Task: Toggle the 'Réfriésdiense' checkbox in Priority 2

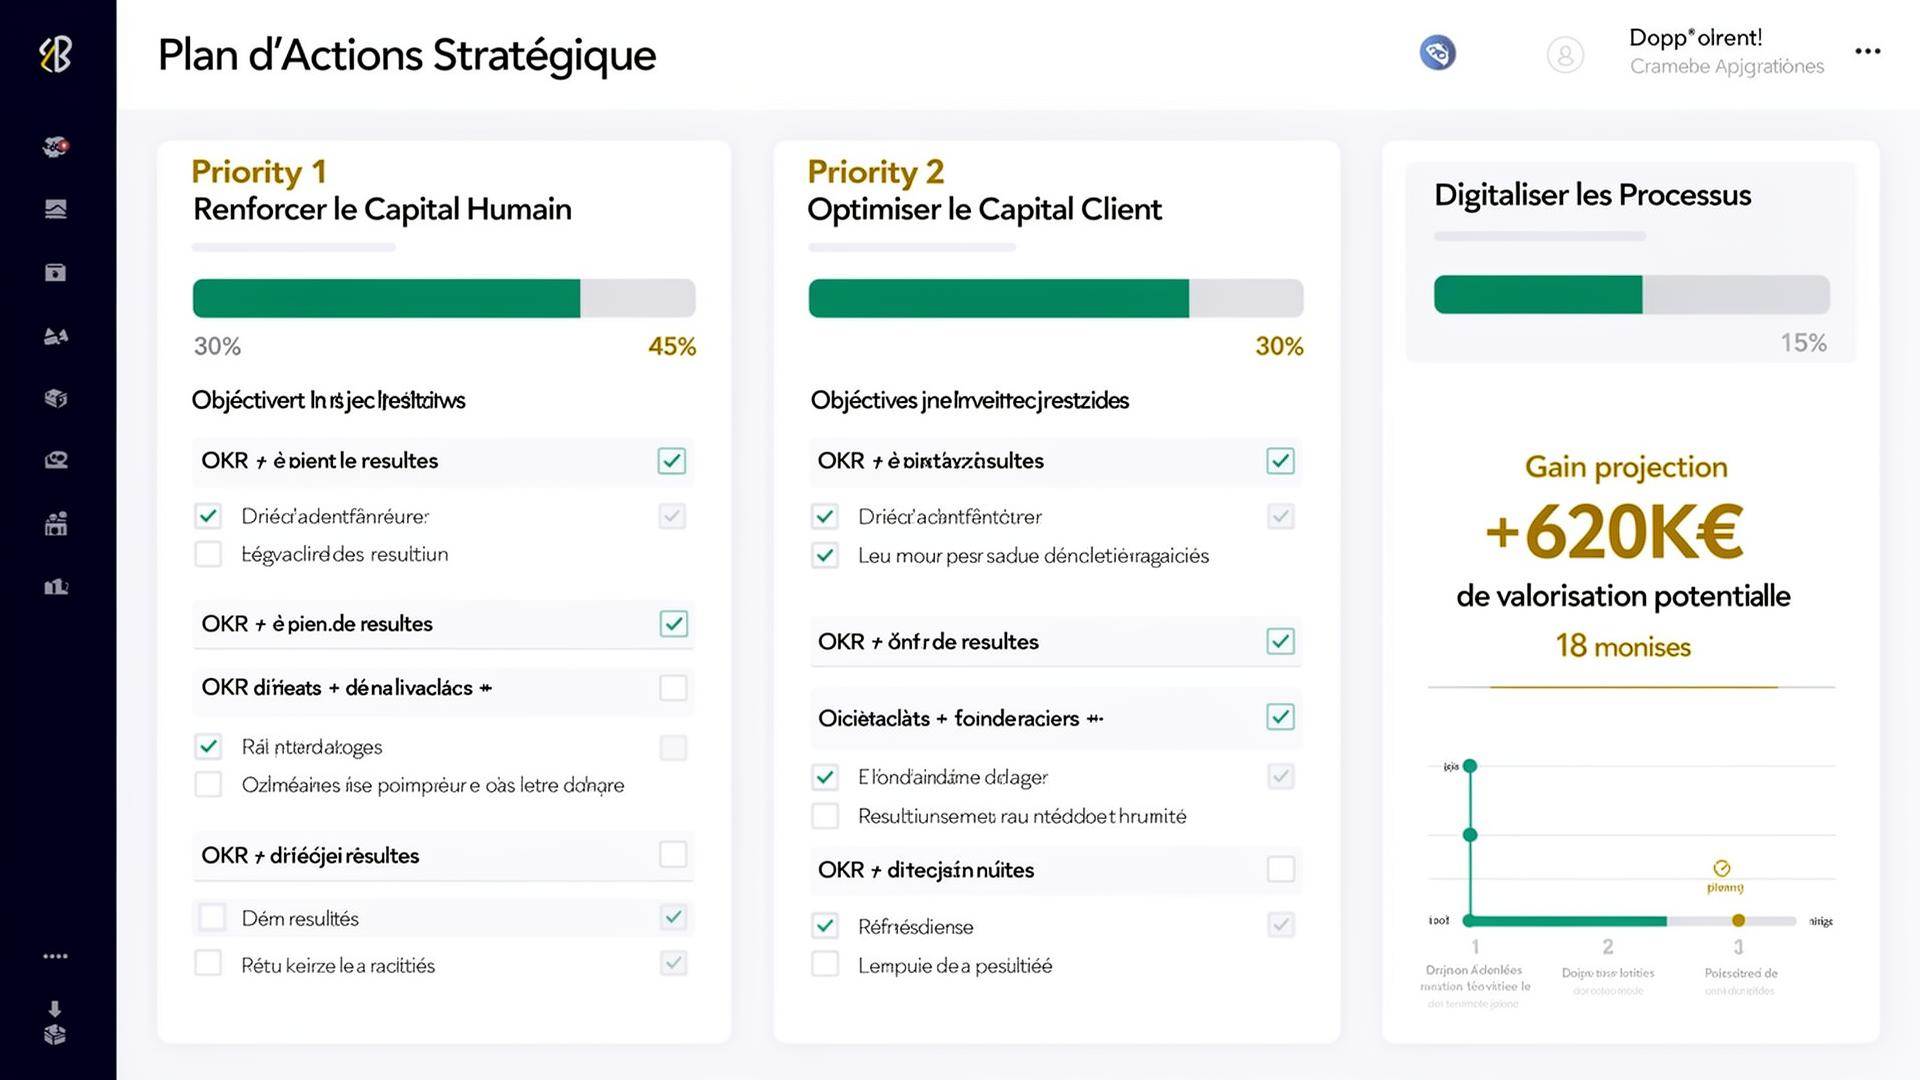Action: click(825, 926)
